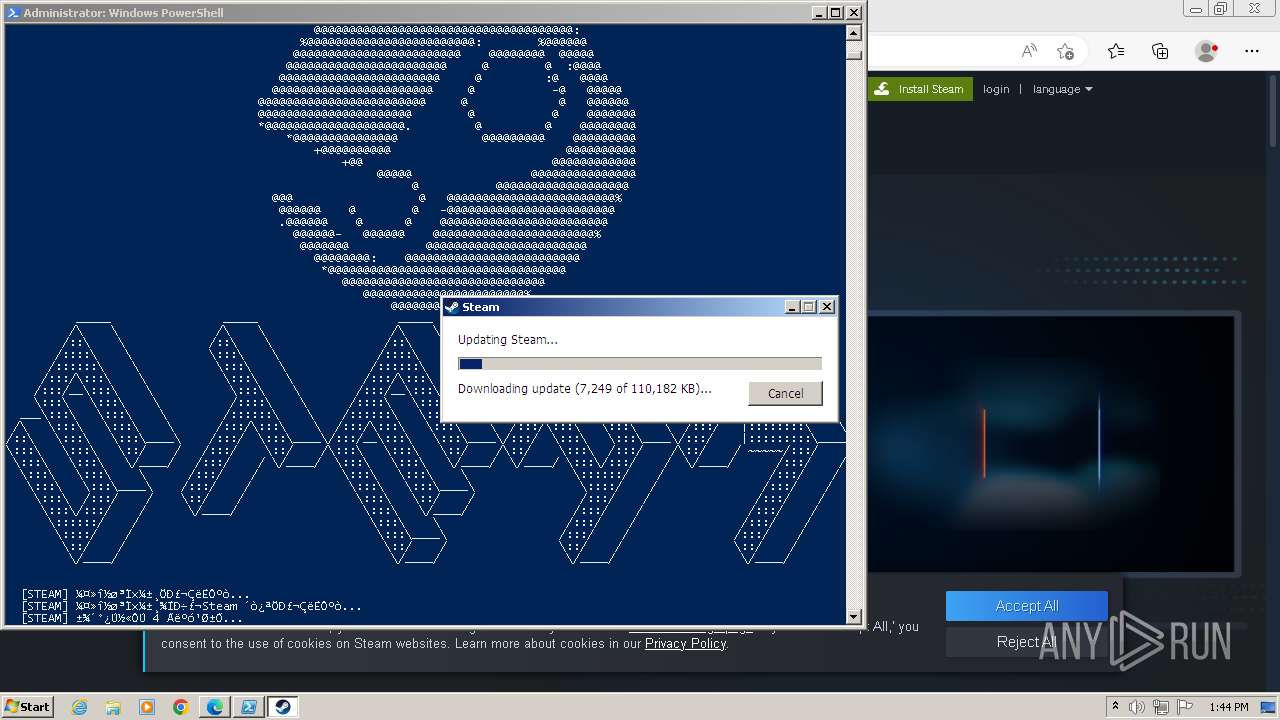Image resolution: width=1280 pixels, height=720 pixels.
Task: Open the Privacy Policy link
Action: [685, 643]
